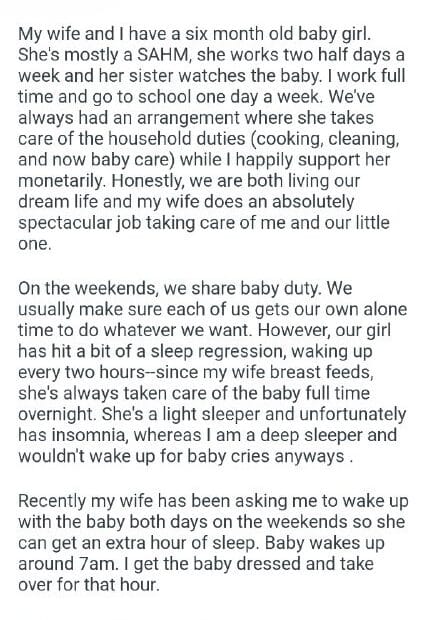Click the word "dressed" in last paragraph
The image size is (427, 620).
[x=268, y=563]
